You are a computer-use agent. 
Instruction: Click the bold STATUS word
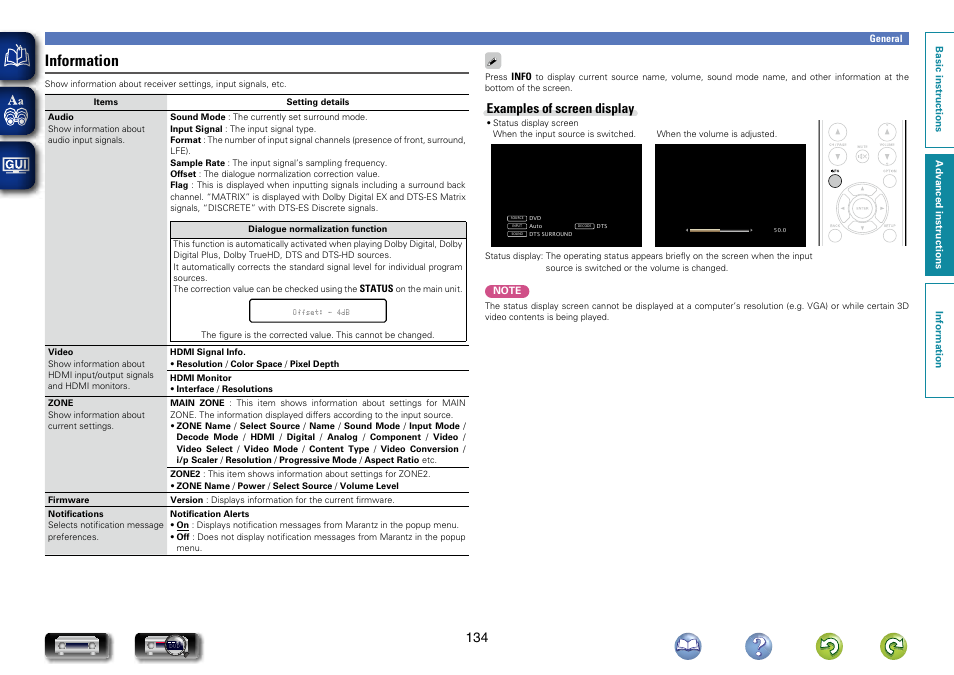pos(376,289)
